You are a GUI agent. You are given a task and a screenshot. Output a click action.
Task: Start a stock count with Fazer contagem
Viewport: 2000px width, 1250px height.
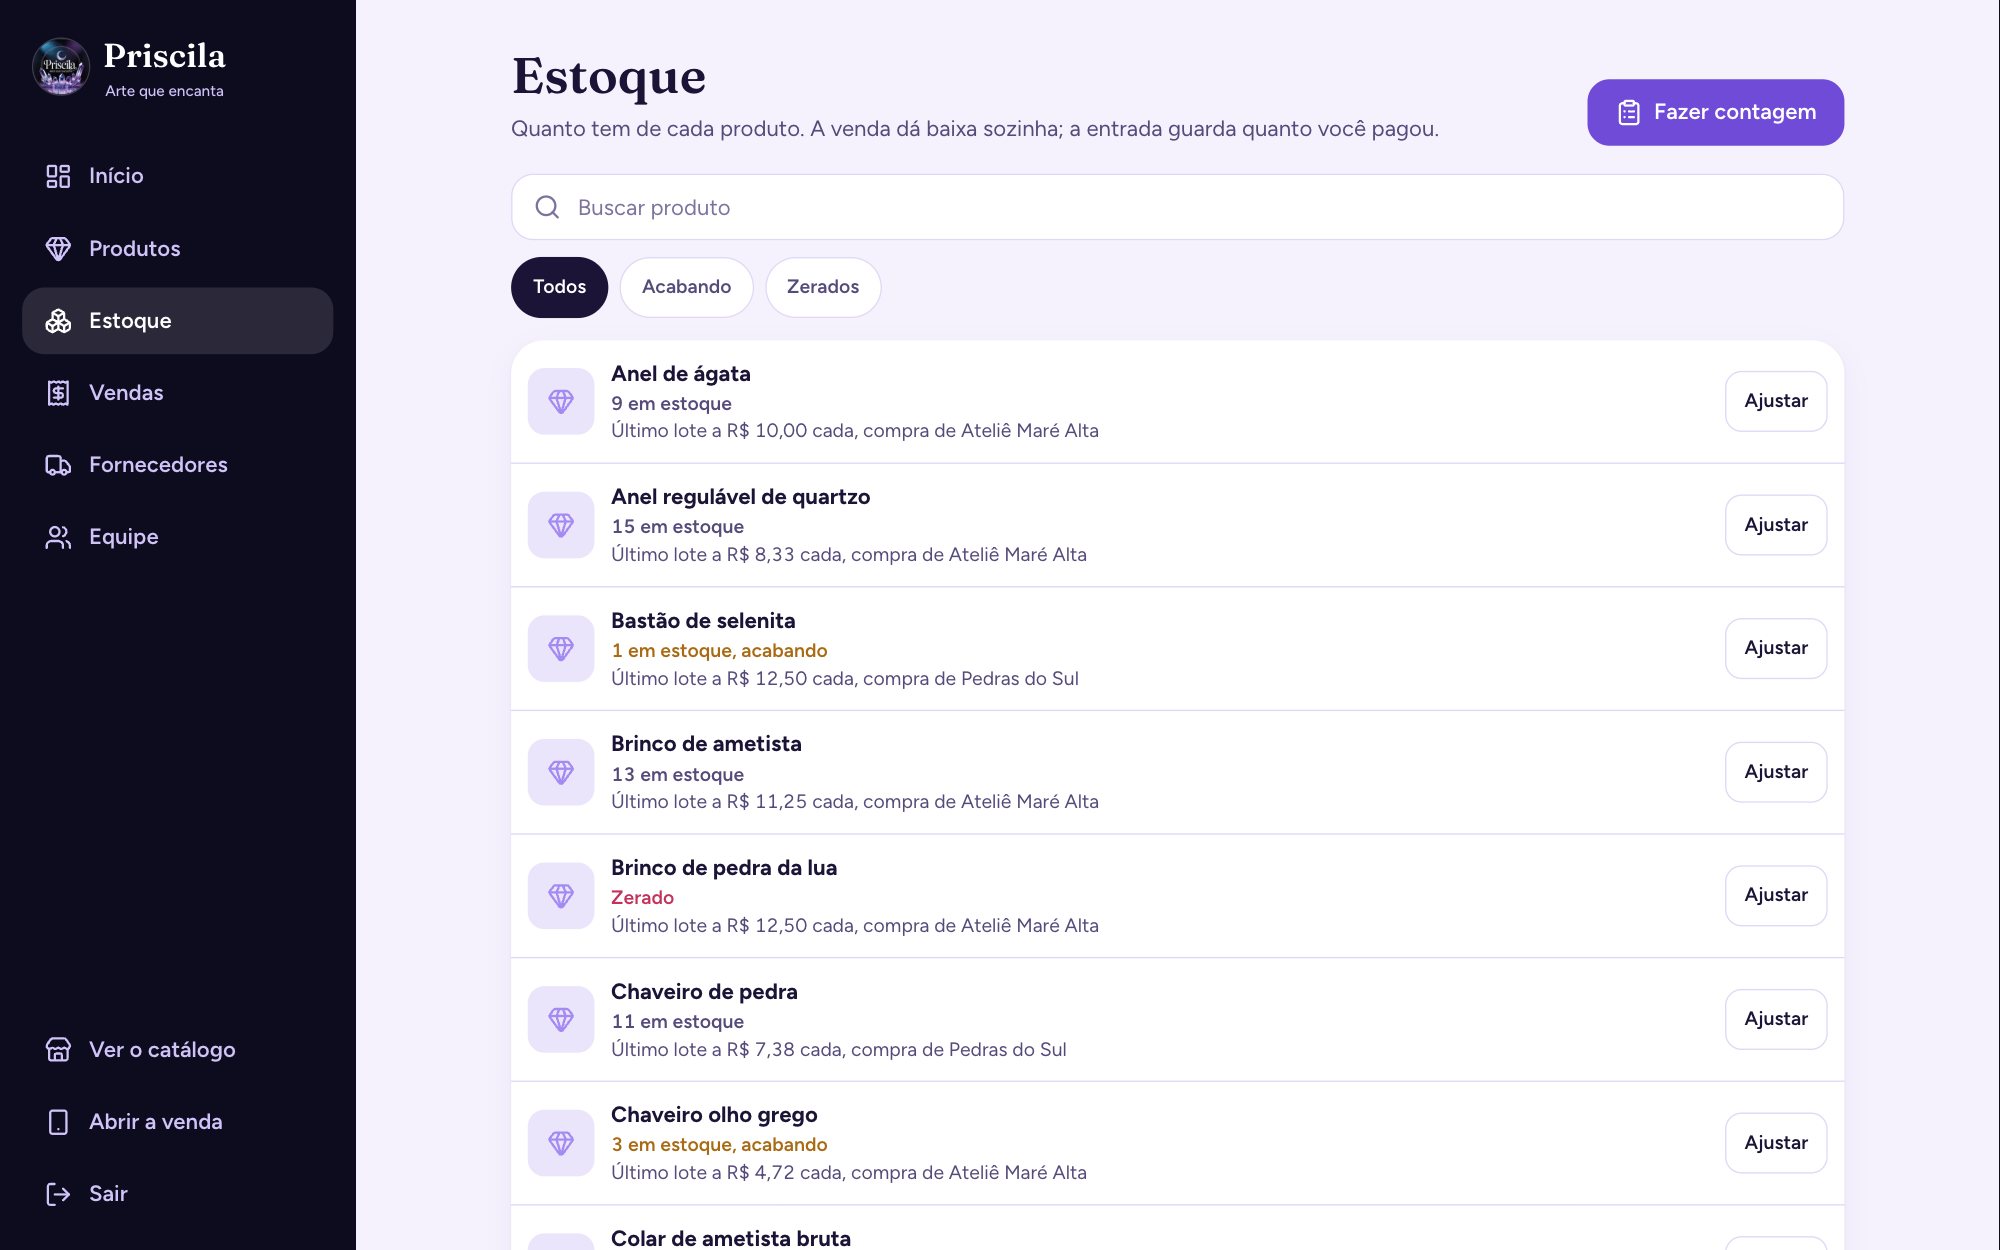coord(1715,112)
